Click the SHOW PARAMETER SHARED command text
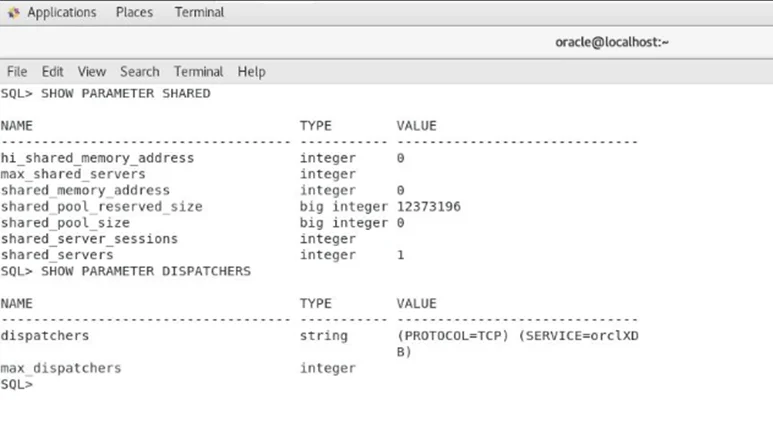Screen dimensions: 773x422 coord(126,94)
